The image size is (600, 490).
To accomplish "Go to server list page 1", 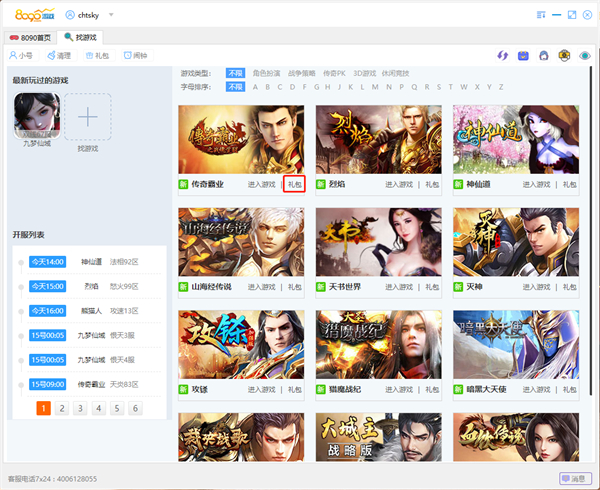I will (x=44, y=408).
